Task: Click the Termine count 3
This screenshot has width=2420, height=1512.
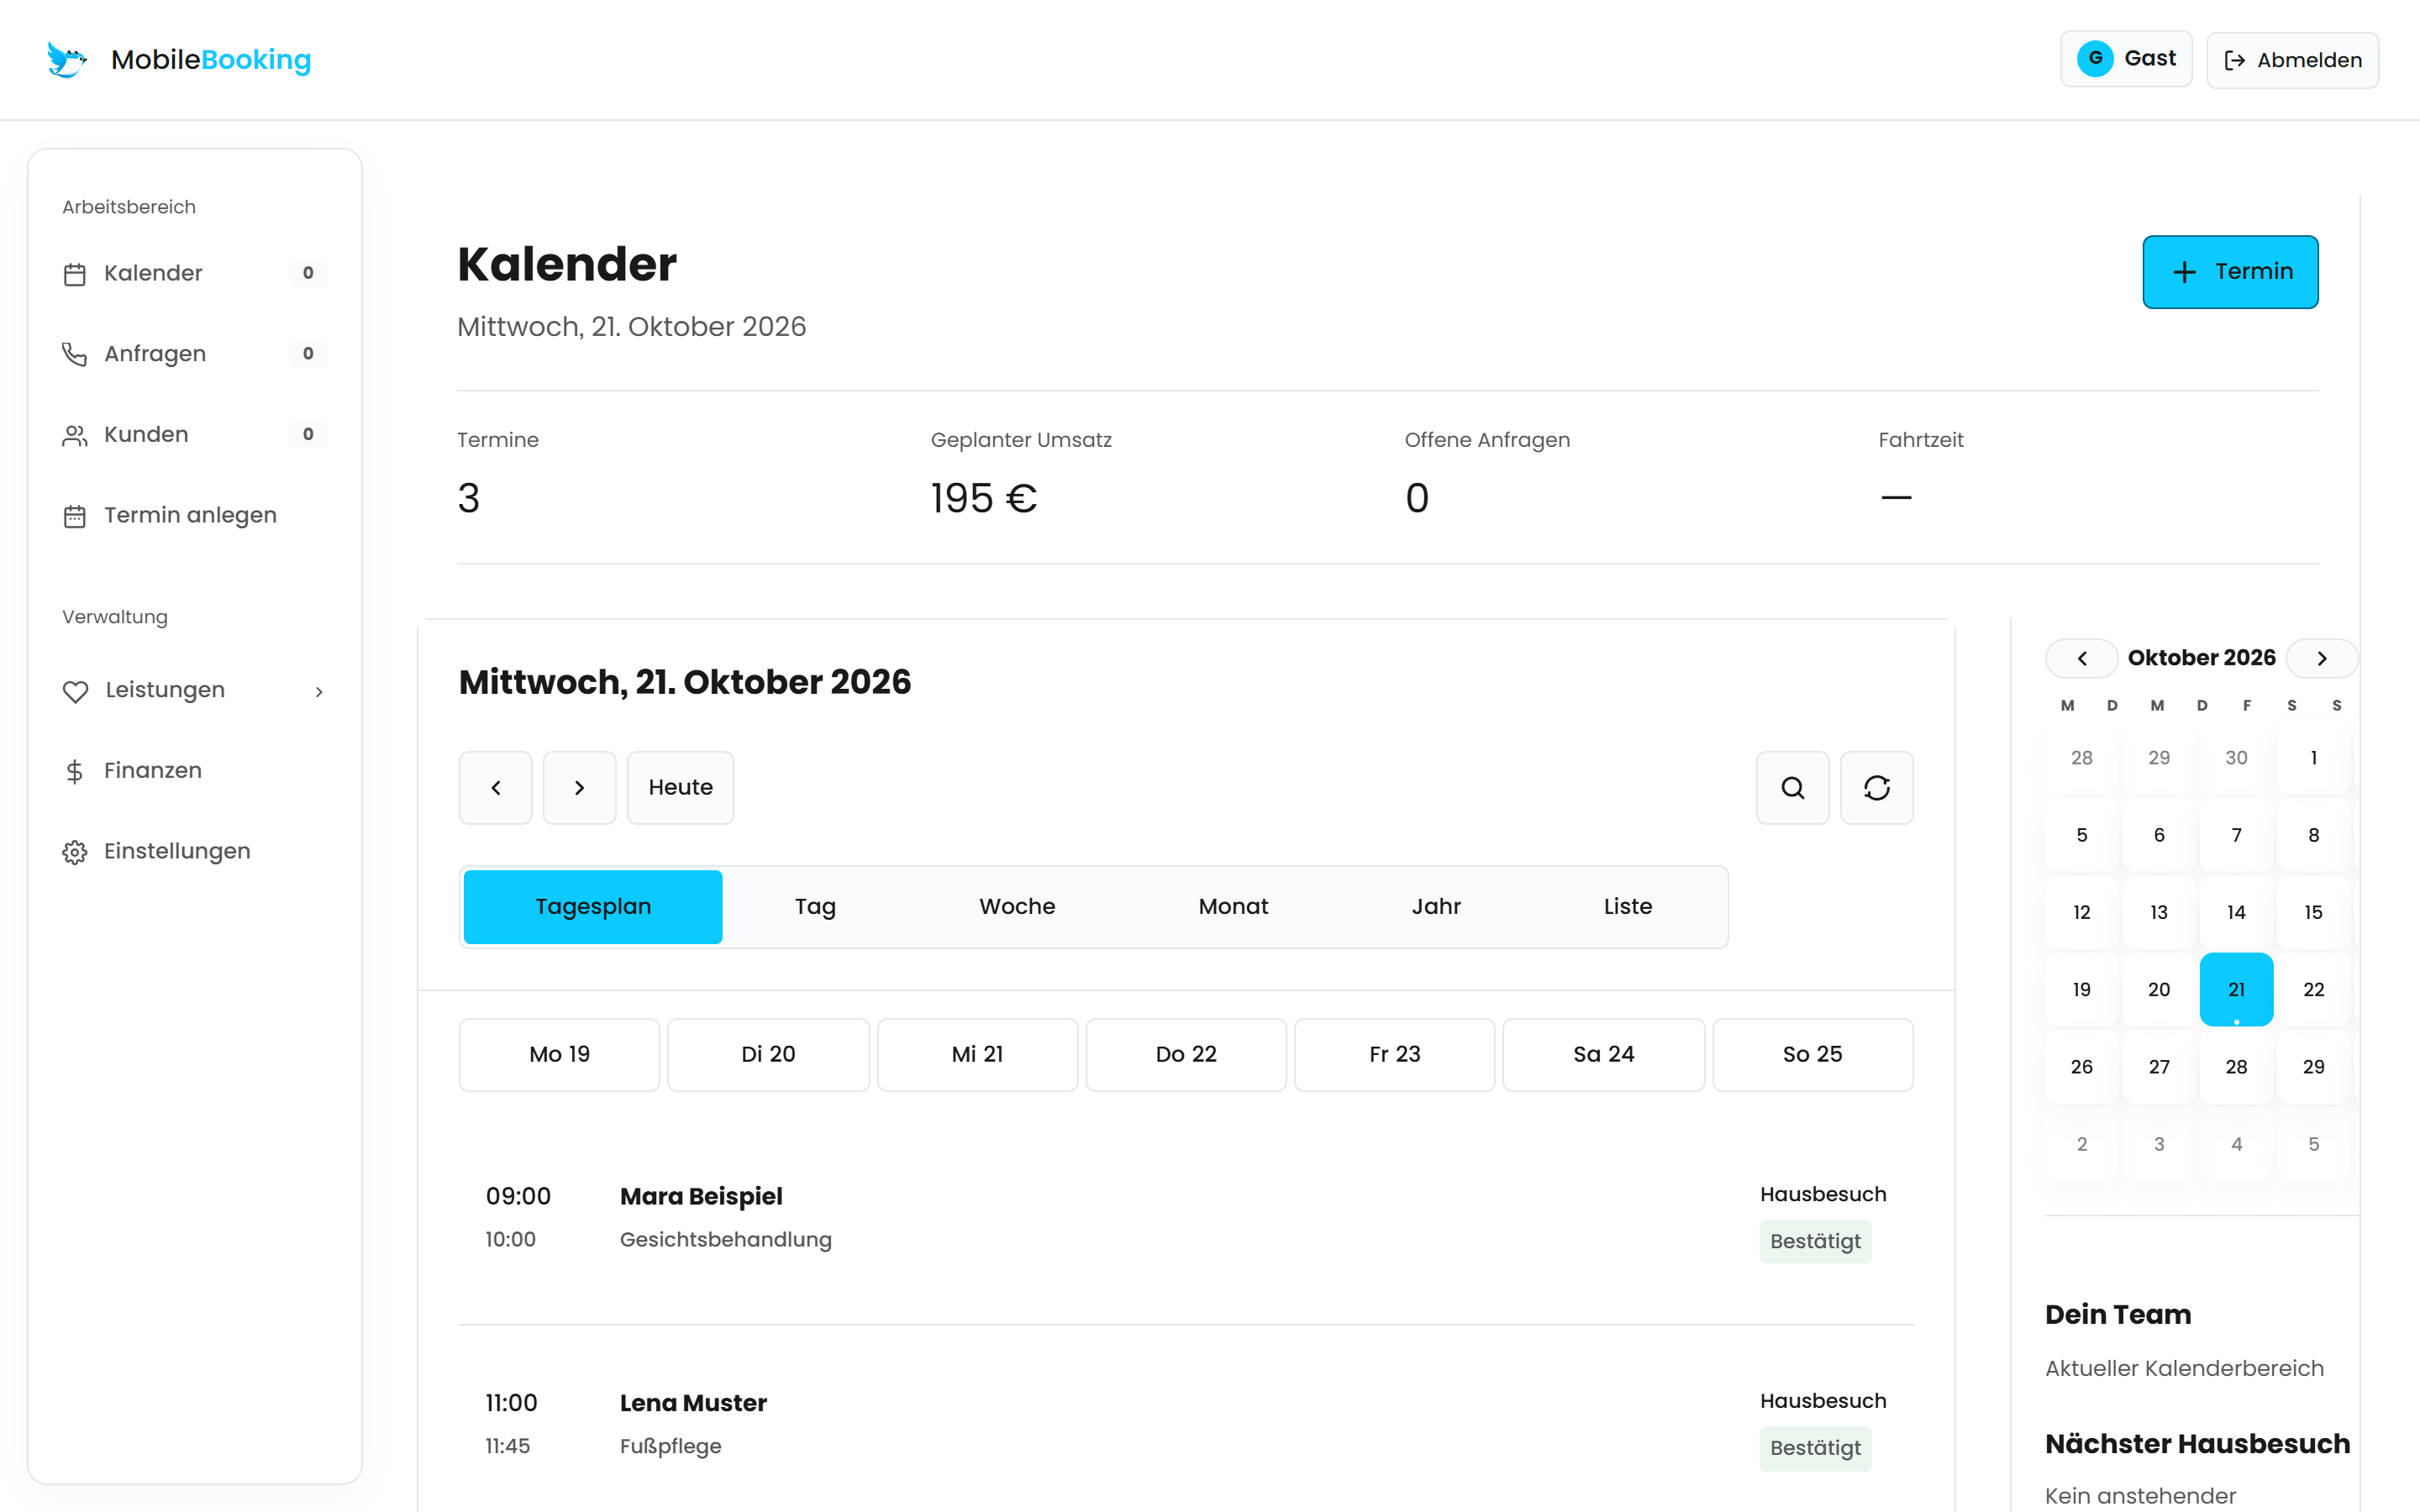Action: [x=469, y=498]
